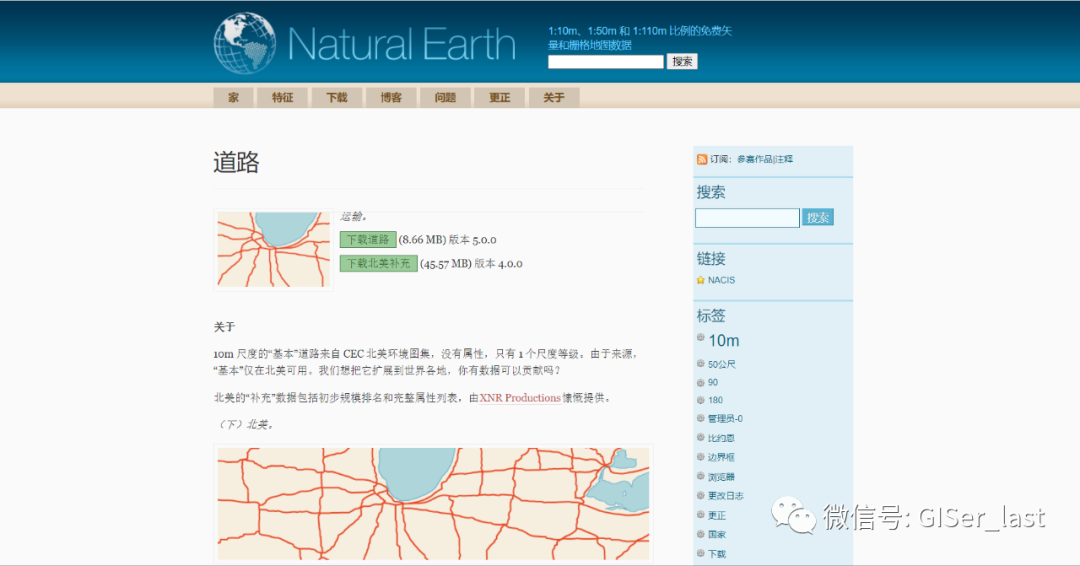Screen dimensions: 1080x566
Task: Open the NACIS link in sidebar
Action: point(721,280)
